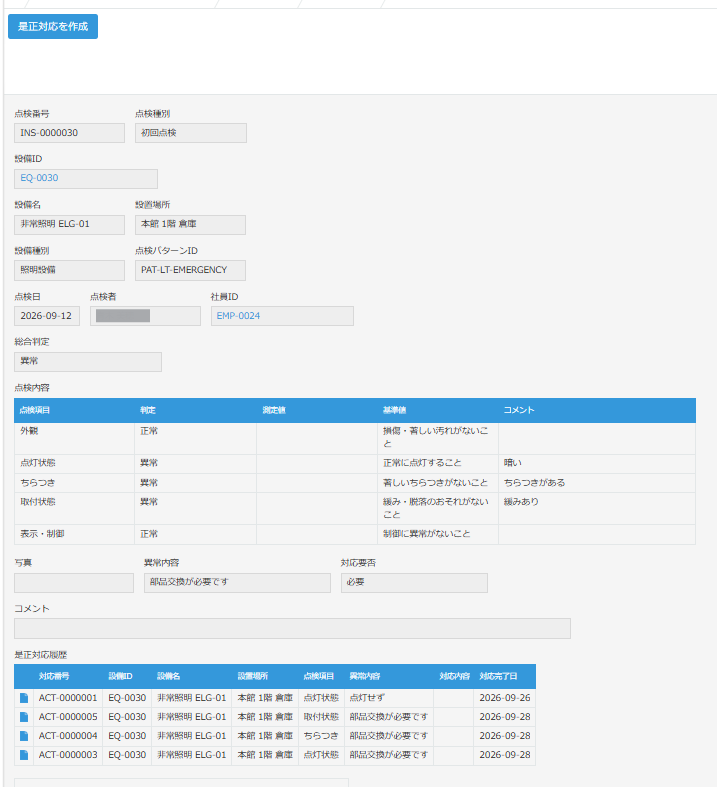
Task: Select the 取付状態 item cell in 点検内容 table
Action: coord(74,508)
